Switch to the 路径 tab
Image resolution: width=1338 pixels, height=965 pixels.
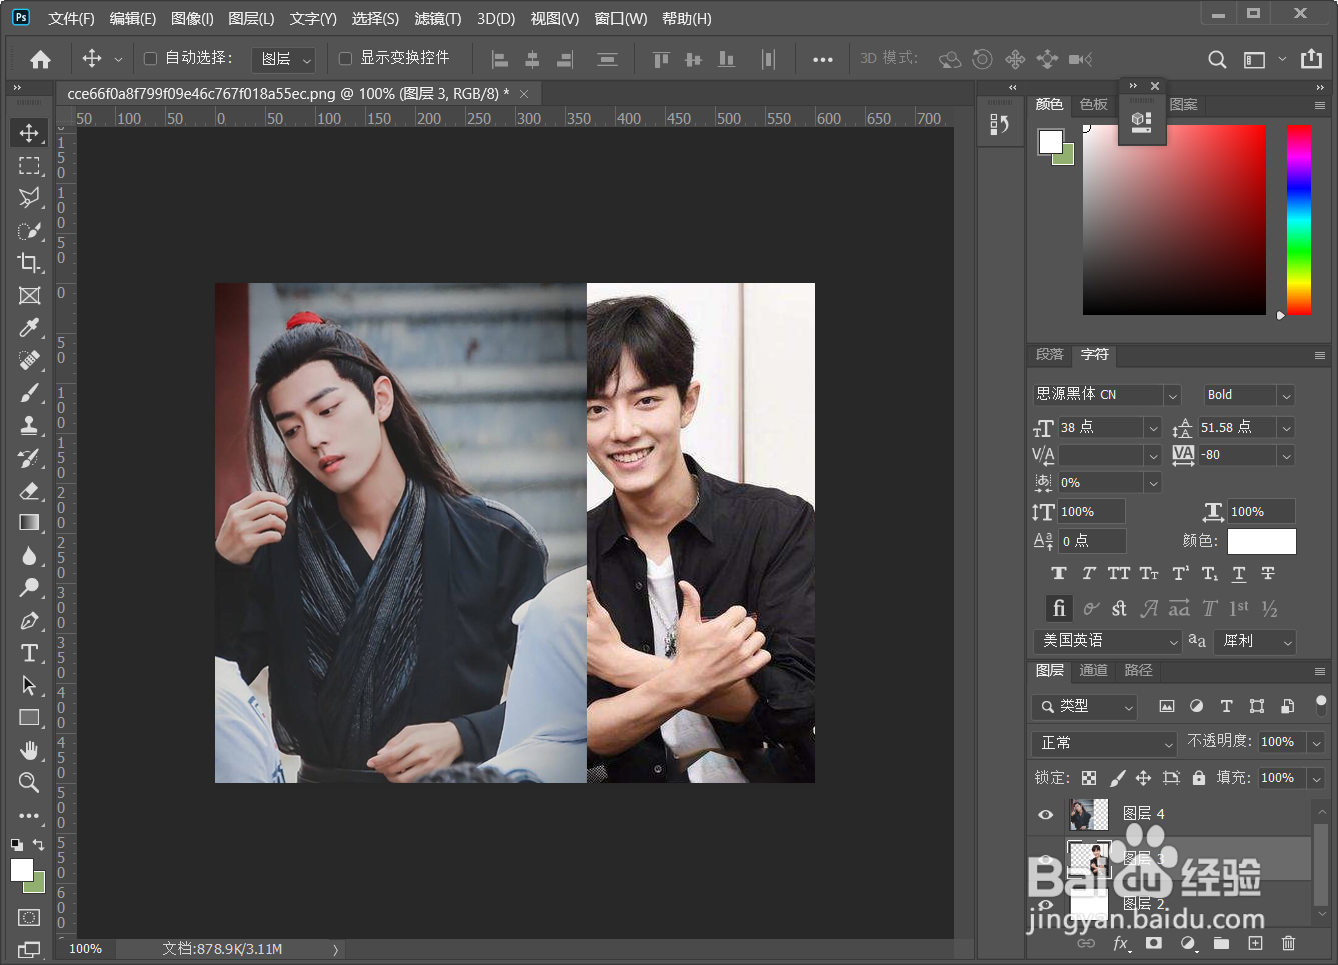point(1138,670)
